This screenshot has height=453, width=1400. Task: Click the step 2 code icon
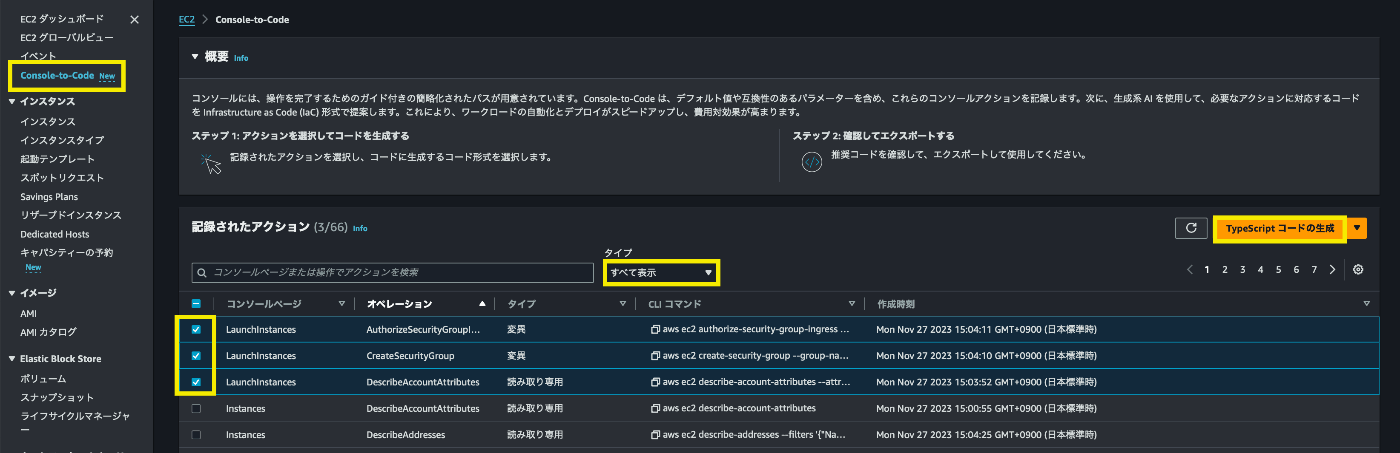pyautogui.click(x=812, y=162)
